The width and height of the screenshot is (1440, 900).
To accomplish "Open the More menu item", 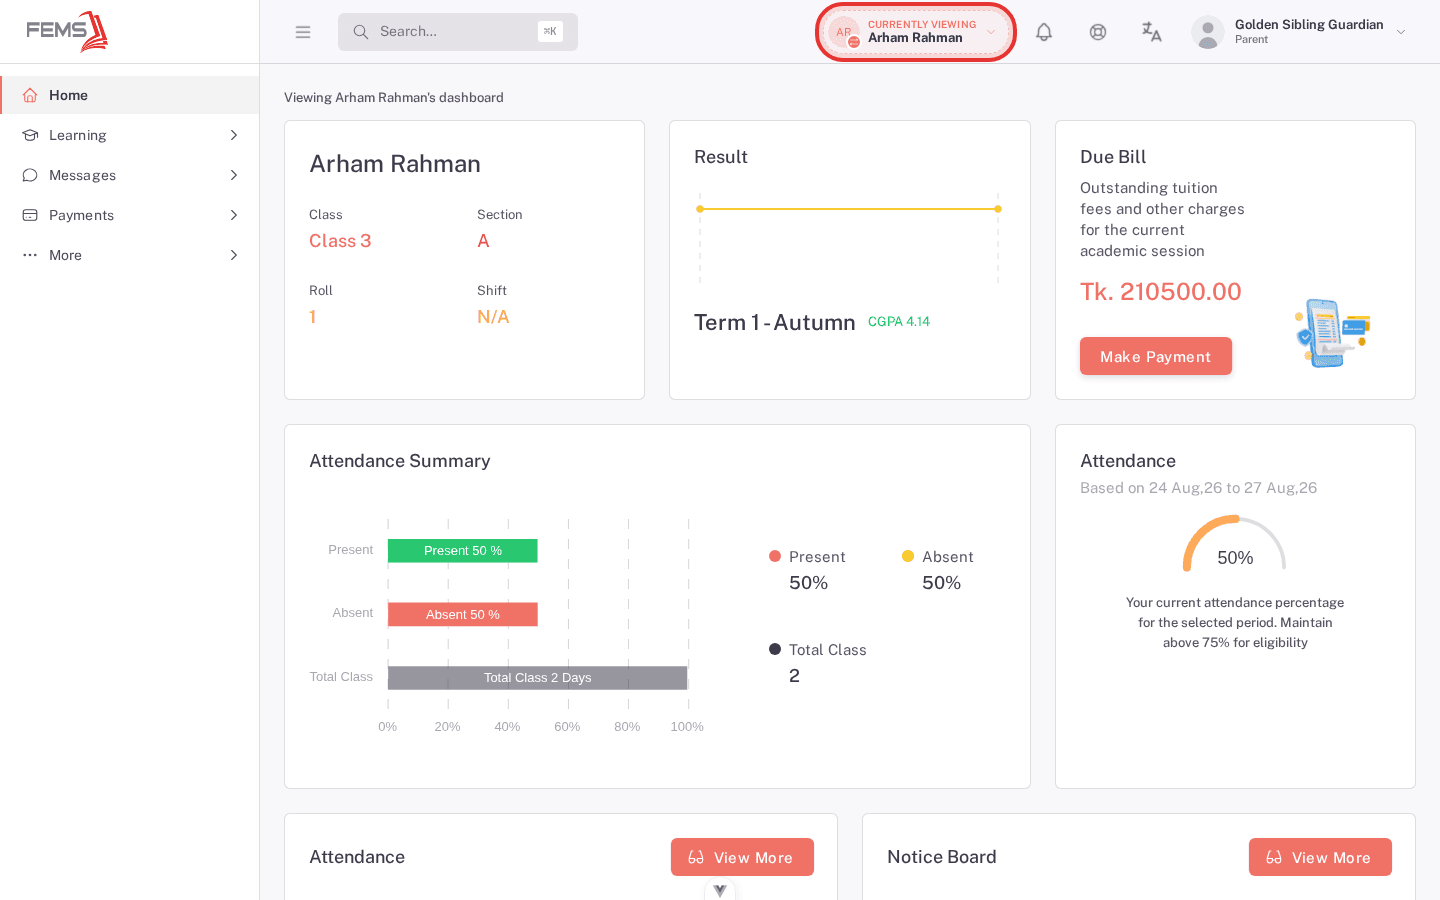I will (x=130, y=255).
